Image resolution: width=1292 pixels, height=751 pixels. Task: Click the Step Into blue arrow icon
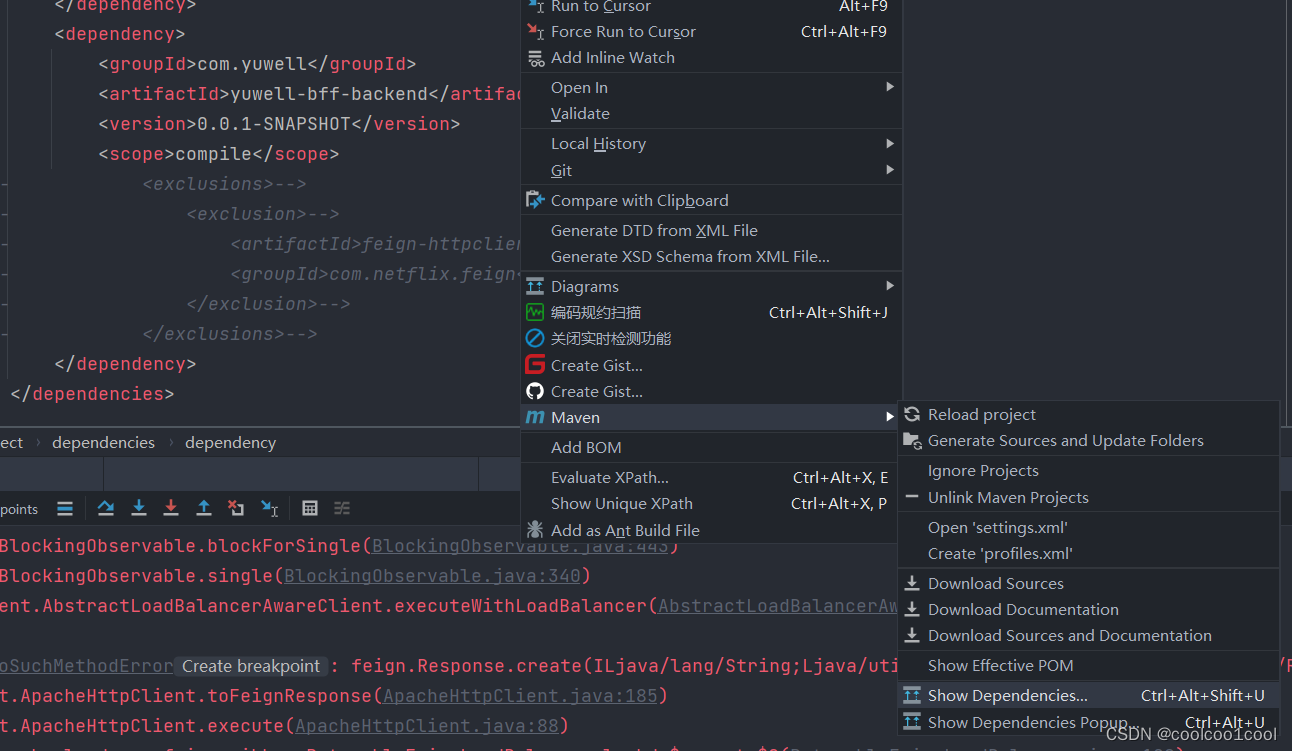tap(139, 508)
